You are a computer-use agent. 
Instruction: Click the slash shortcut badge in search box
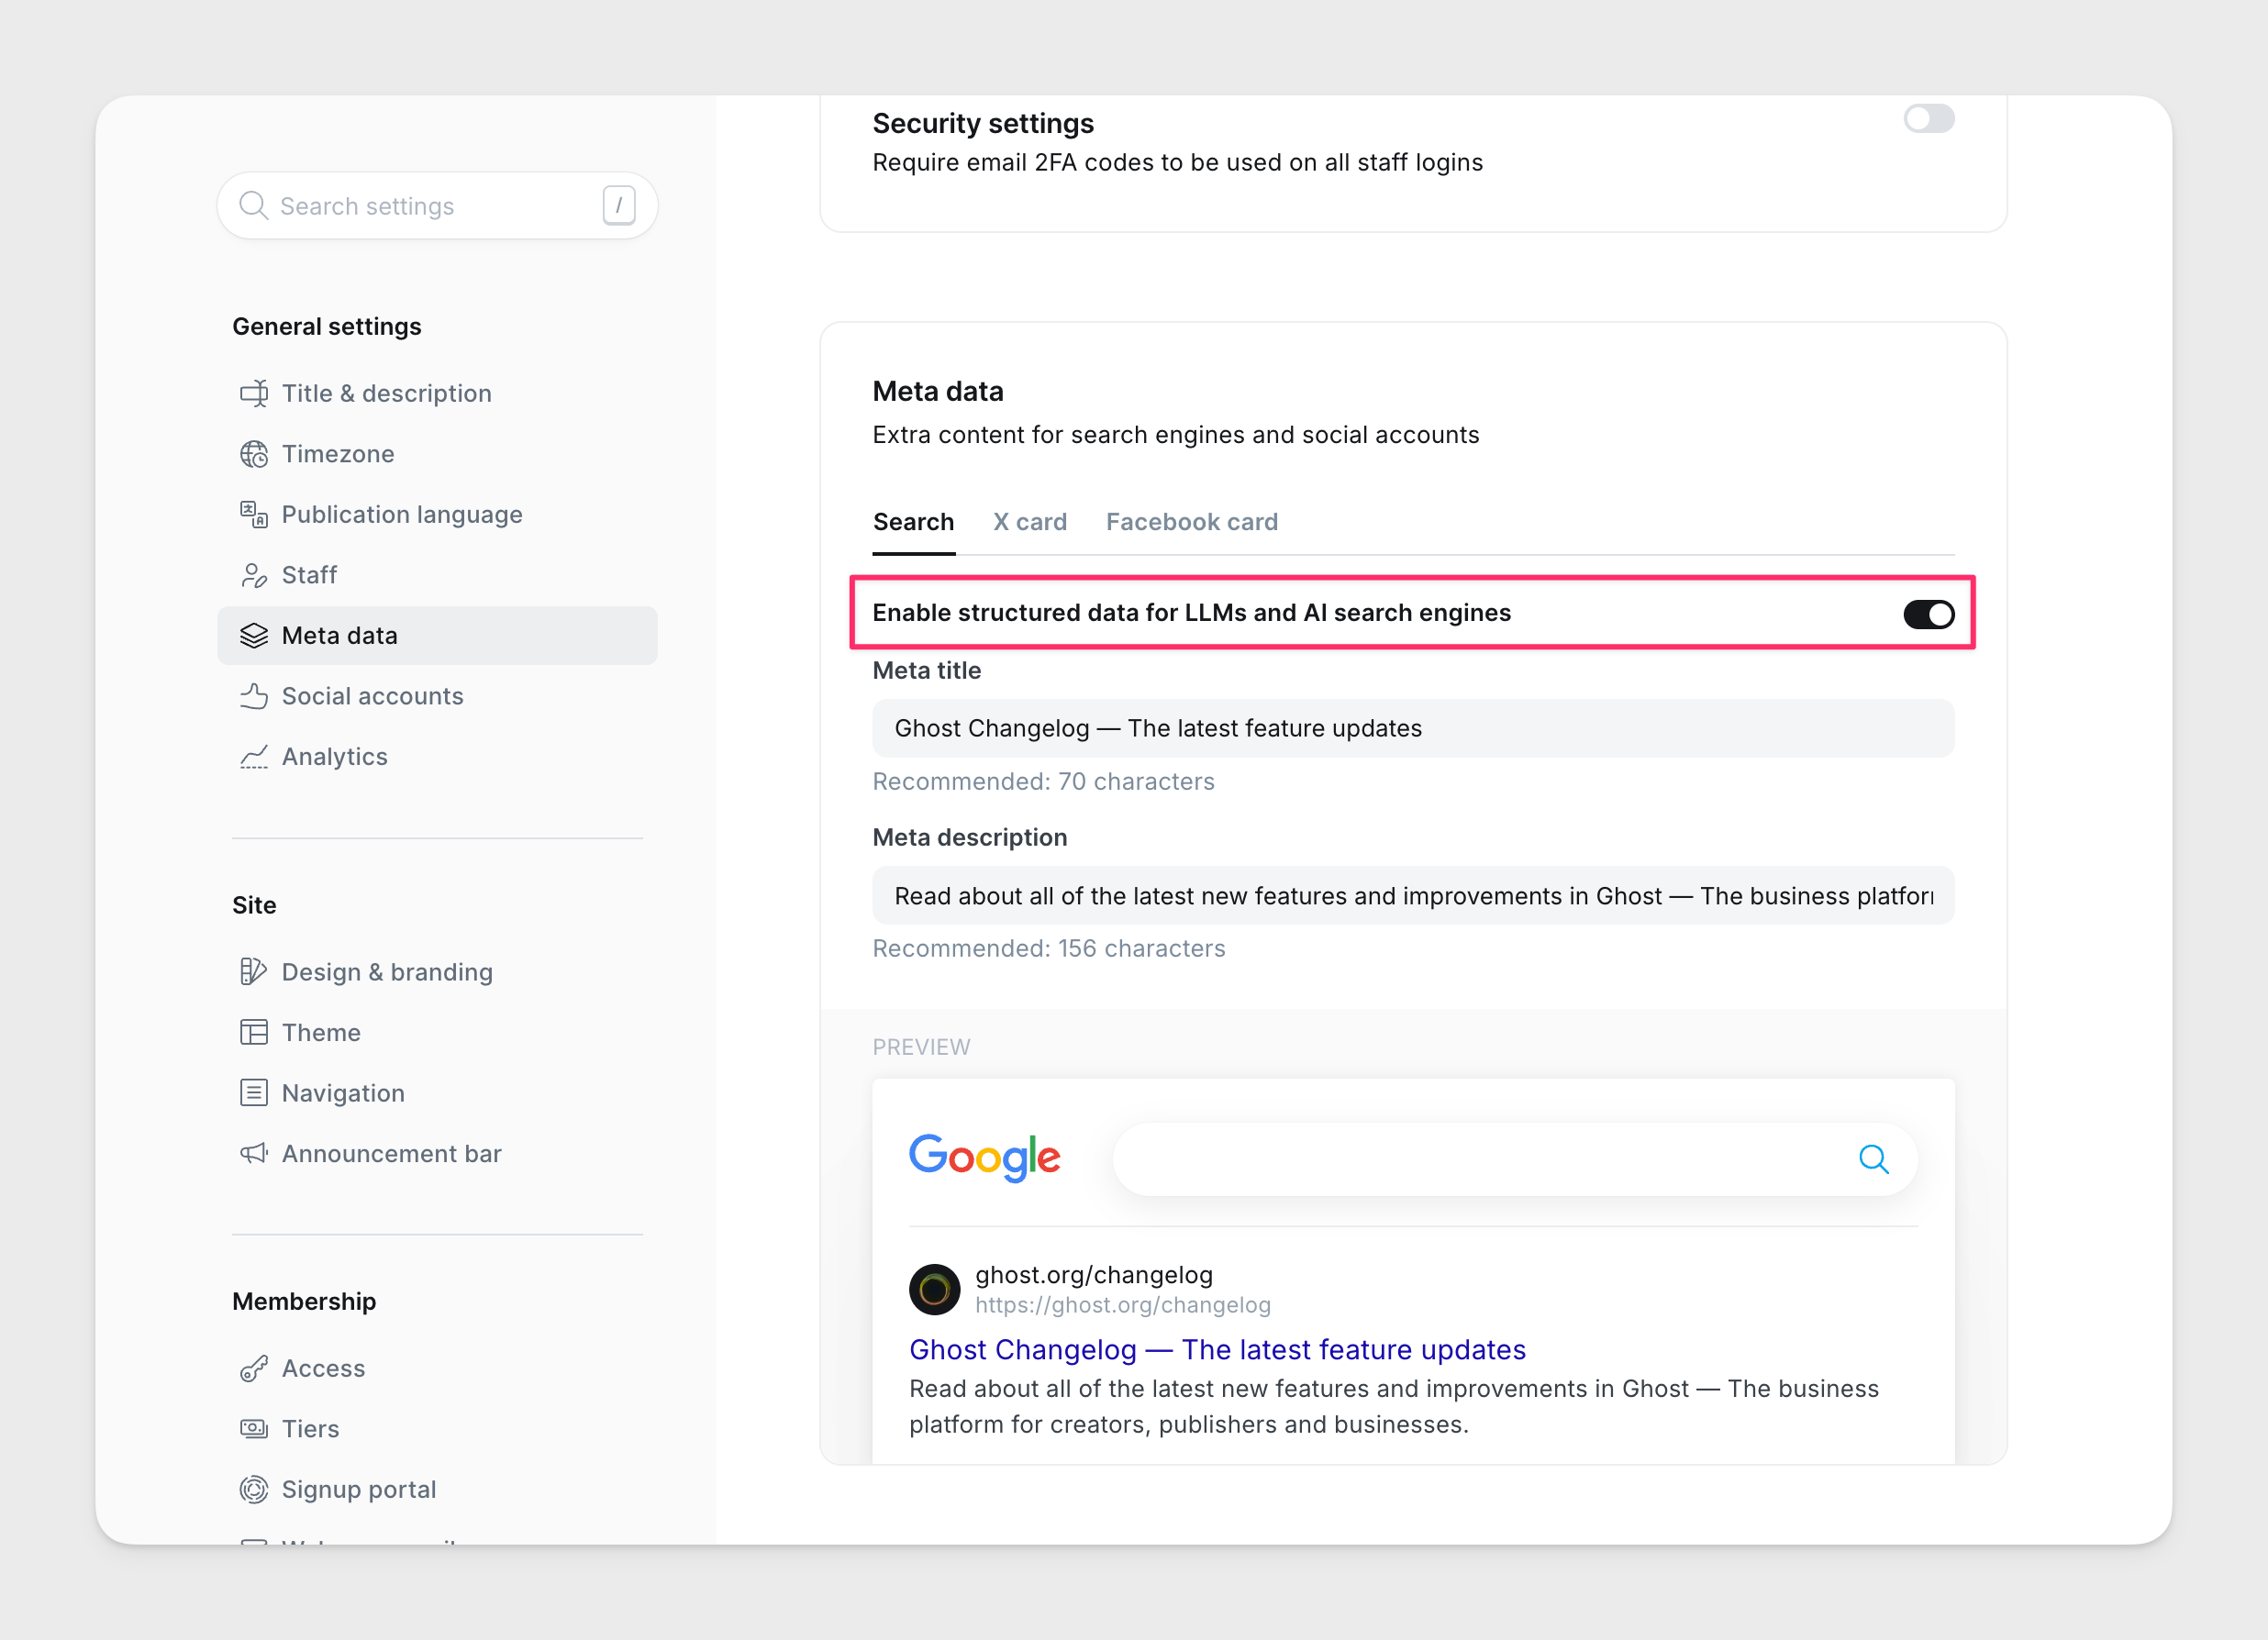point(619,205)
